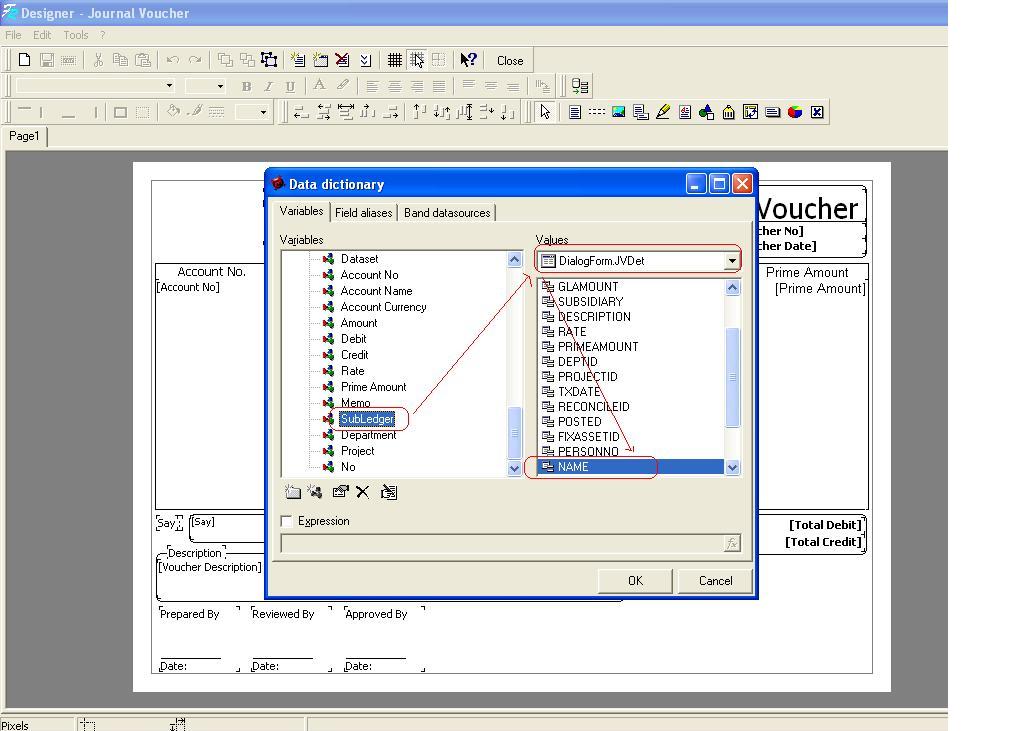
Task: Switch to the Field aliases tab
Action: click(x=364, y=212)
